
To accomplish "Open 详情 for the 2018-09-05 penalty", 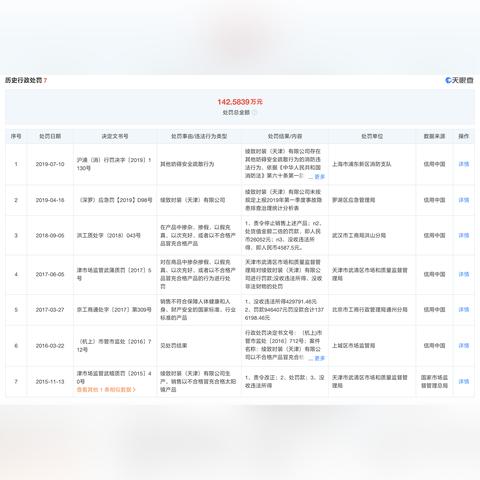I will [x=464, y=235].
